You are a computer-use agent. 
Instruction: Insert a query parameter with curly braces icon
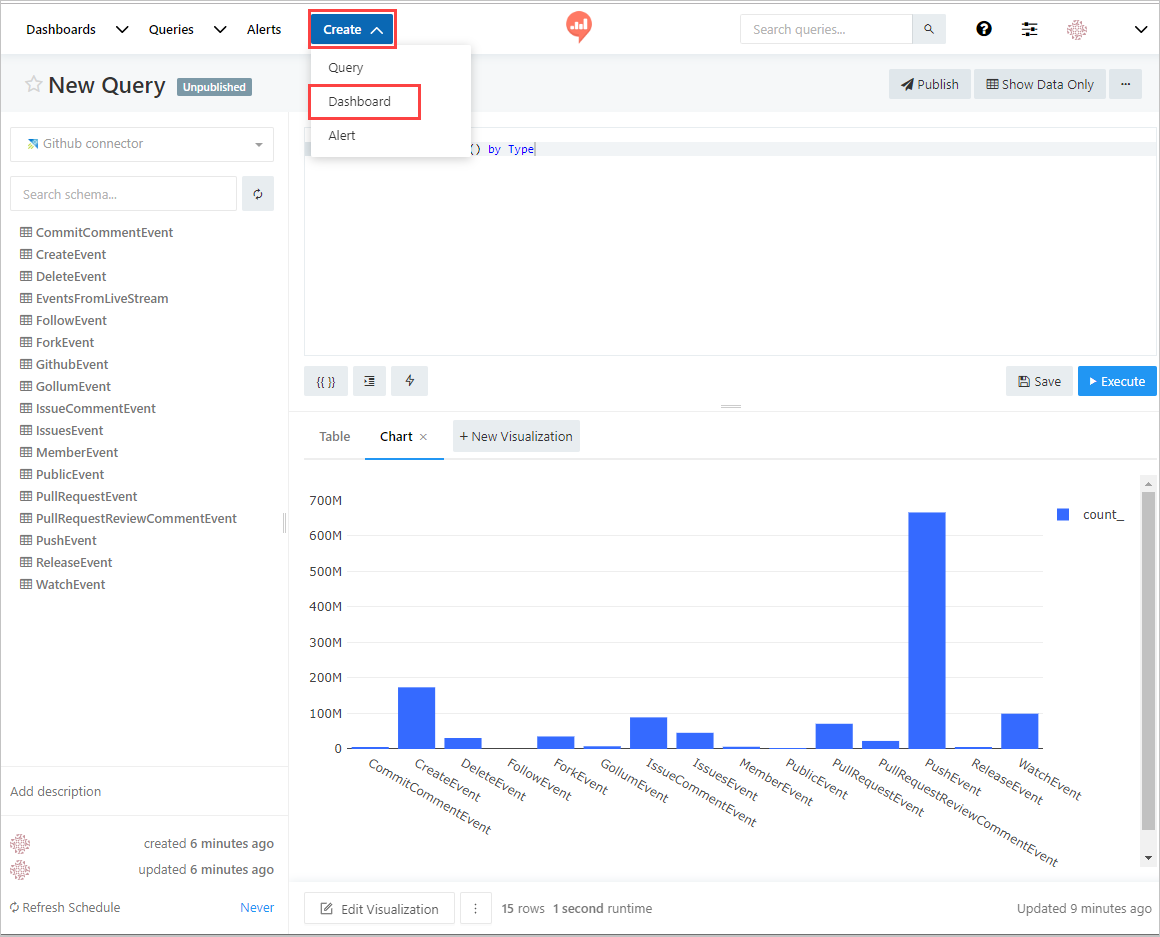(x=325, y=381)
